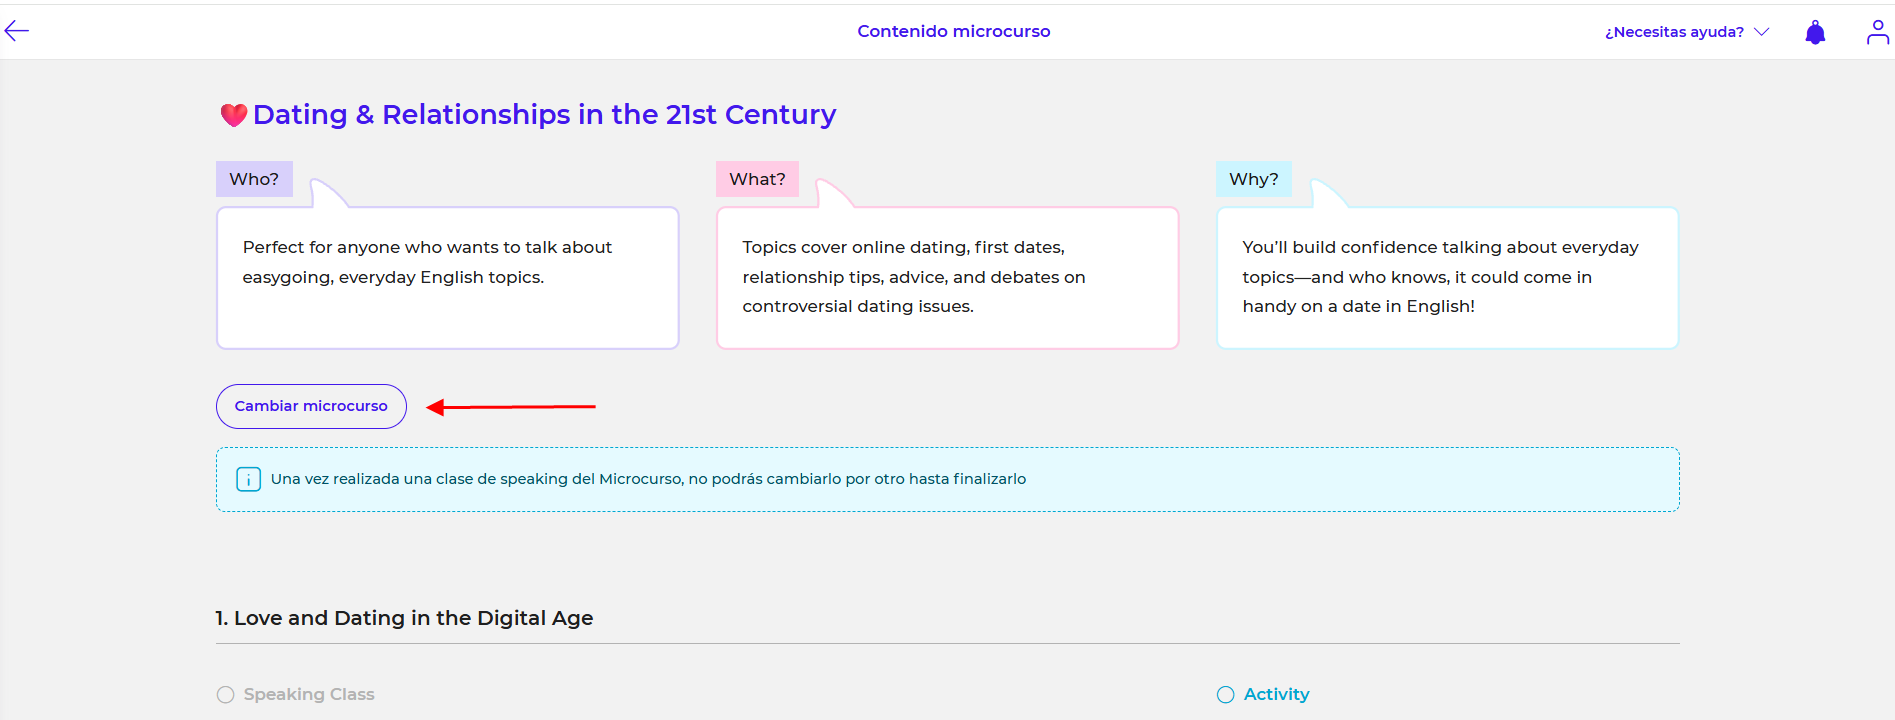Click the Speaking Class label

tap(309, 694)
